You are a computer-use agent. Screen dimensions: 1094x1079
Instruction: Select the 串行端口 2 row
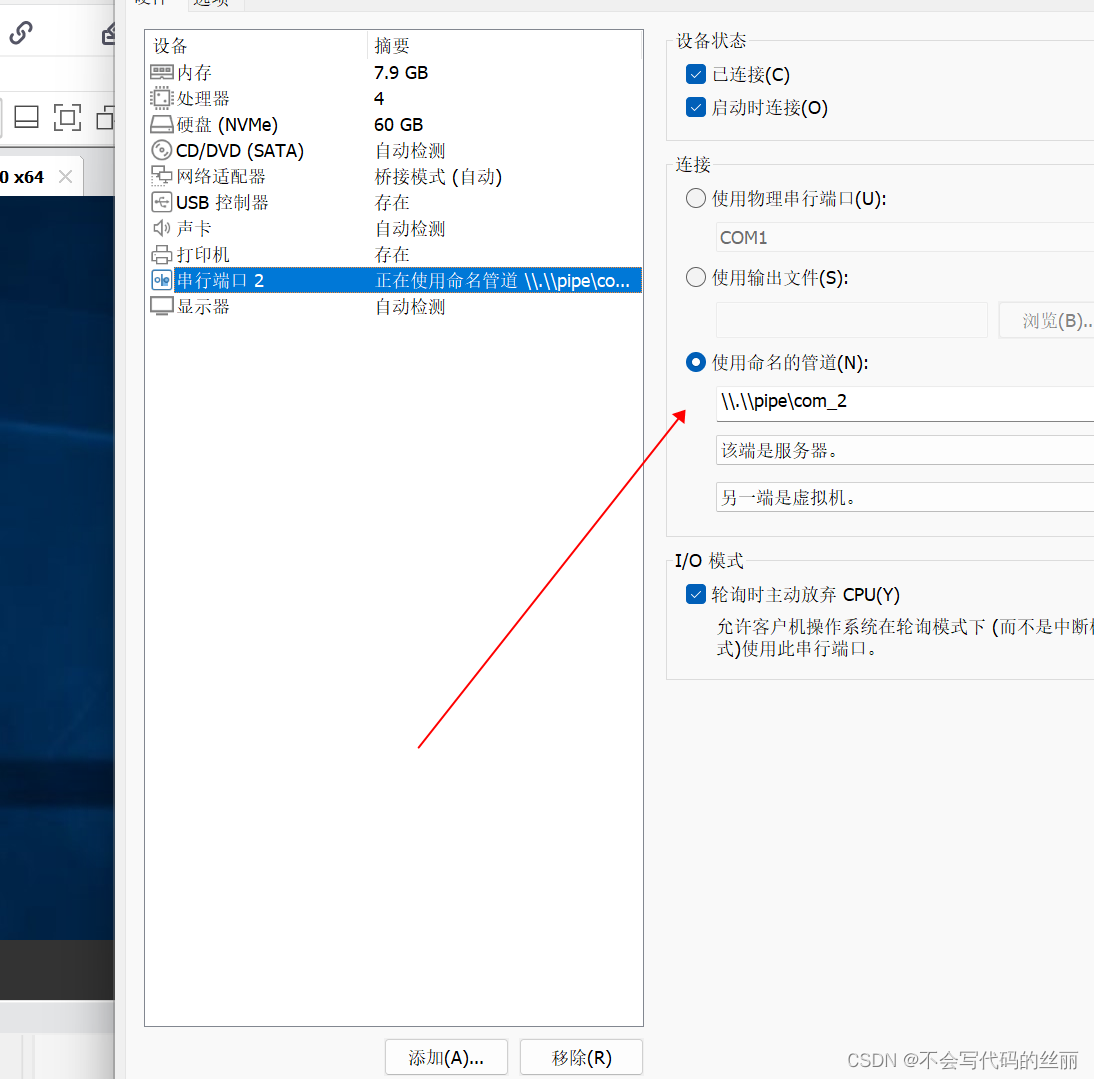pos(396,280)
